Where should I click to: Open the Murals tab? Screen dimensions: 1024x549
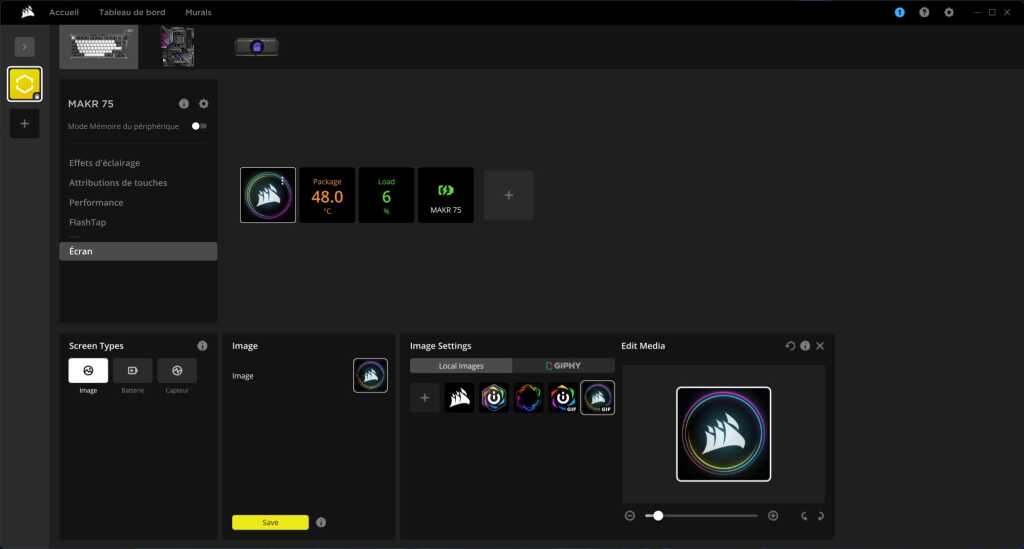[198, 12]
